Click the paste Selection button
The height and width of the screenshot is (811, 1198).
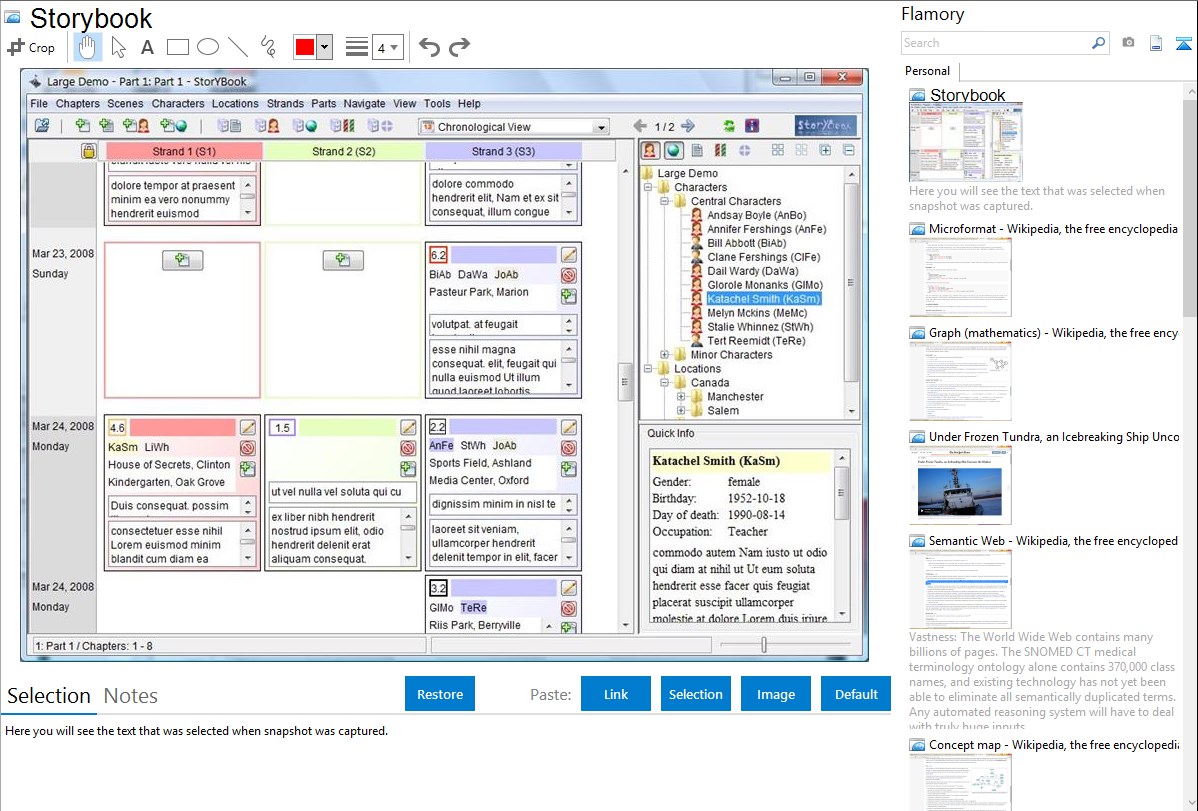[x=696, y=694]
